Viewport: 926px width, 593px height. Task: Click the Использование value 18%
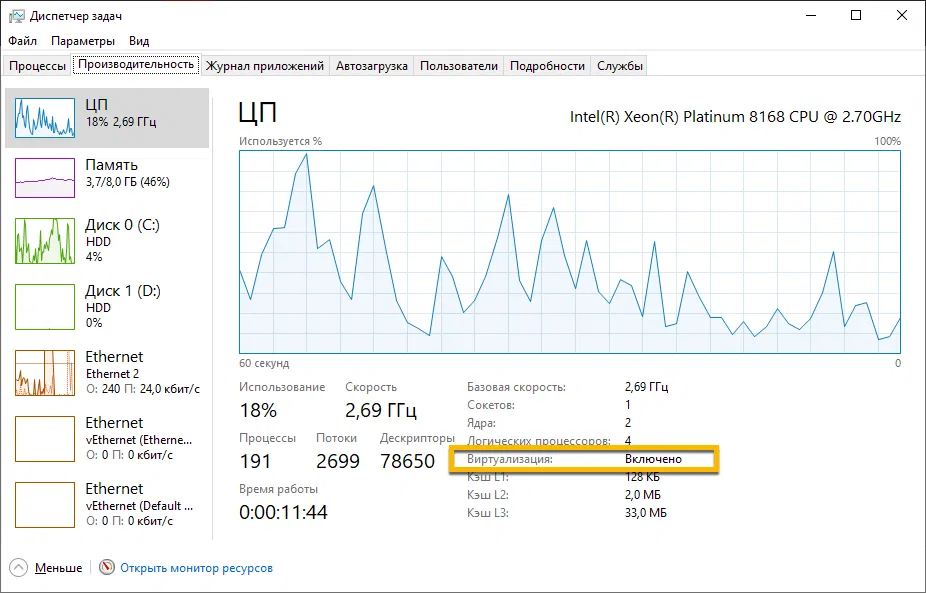pyautogui.click(x=258, y=410)
